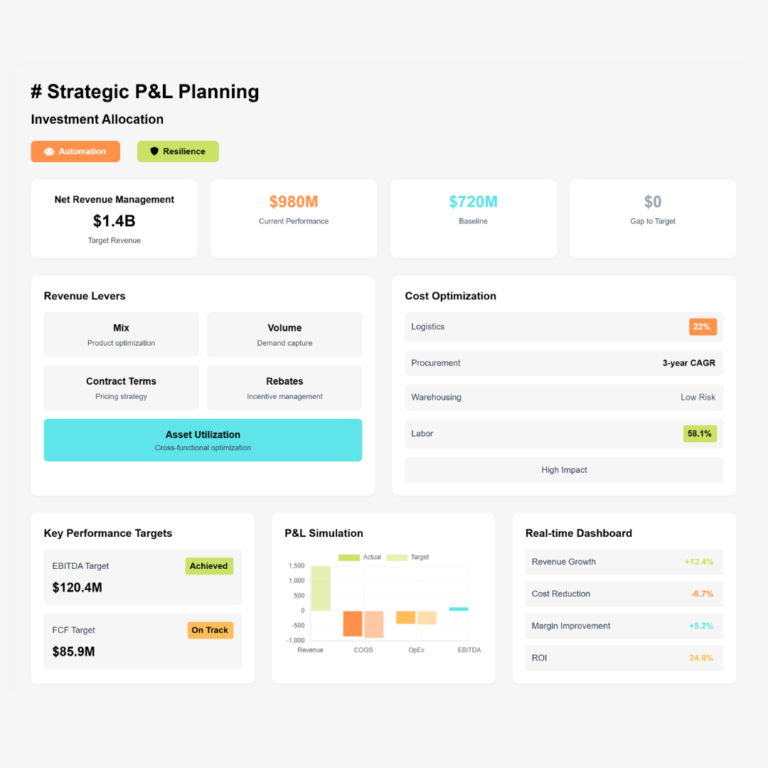Select the Mix product optimization tile
768x768 pixels.
(x=121, y=334)
